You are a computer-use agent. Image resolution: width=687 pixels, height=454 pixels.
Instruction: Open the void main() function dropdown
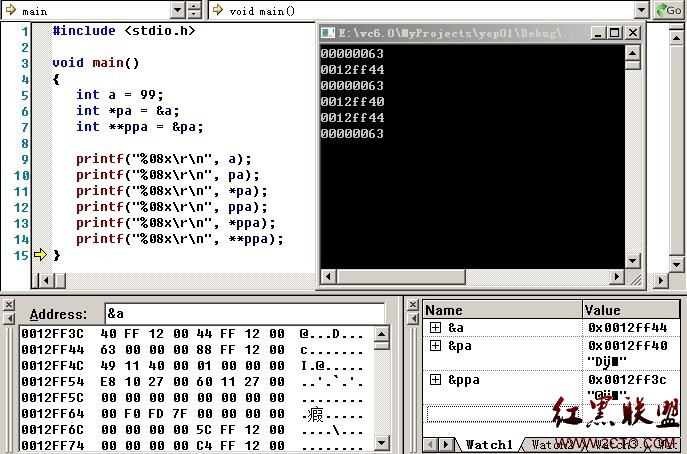tap(641, 10)
